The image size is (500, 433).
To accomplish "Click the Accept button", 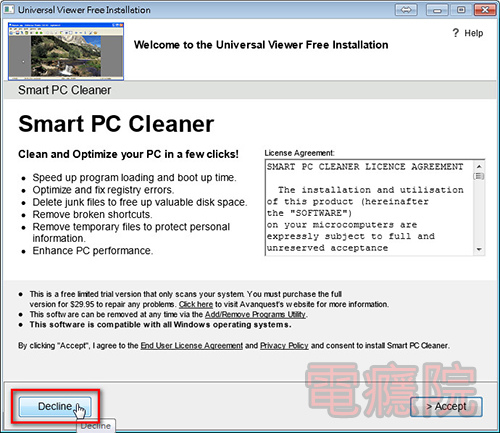I will tap(446, 407).
